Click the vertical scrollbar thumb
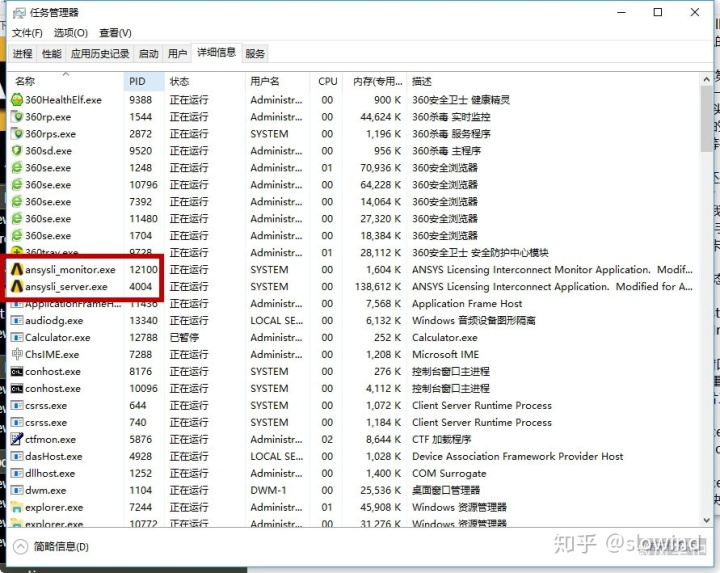Screen dimensions: 720x573 [x=706, y=119]
